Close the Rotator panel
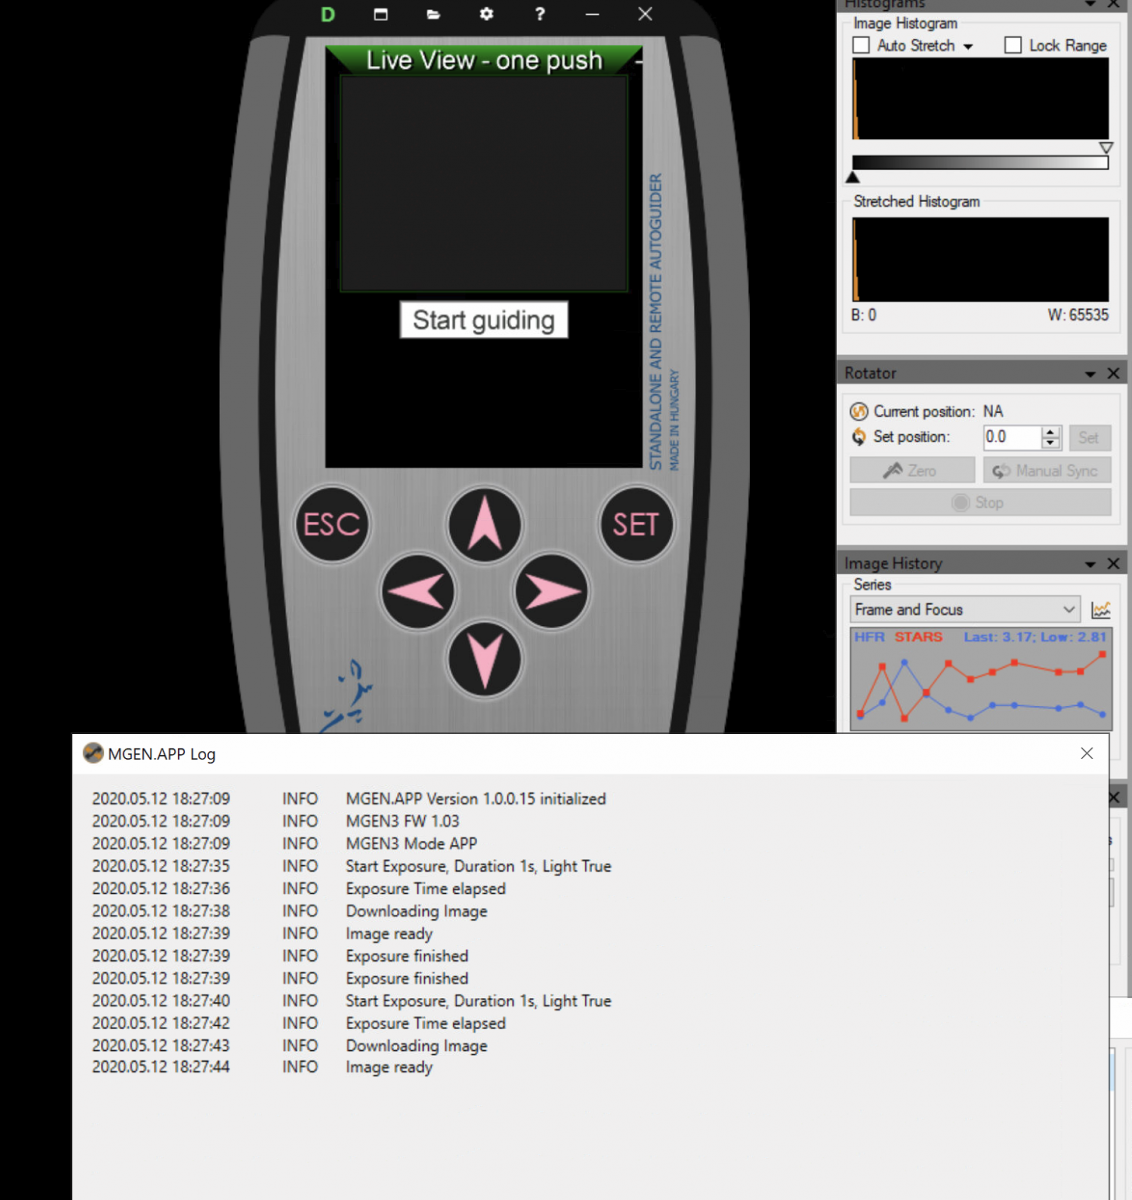1132x1200 pixels. pos(1114,373)
